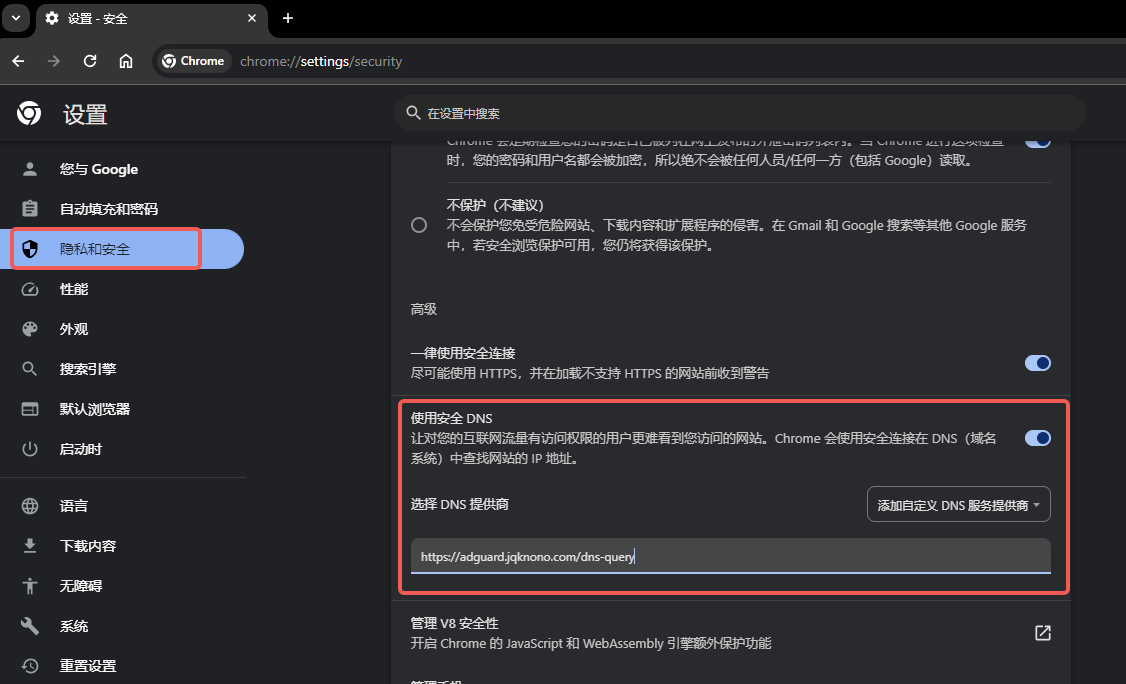The image size is (1126, 684).
Task: Click the 一律使用安全连接 title text
Action: pyautogui.click(x=463, y=353)
